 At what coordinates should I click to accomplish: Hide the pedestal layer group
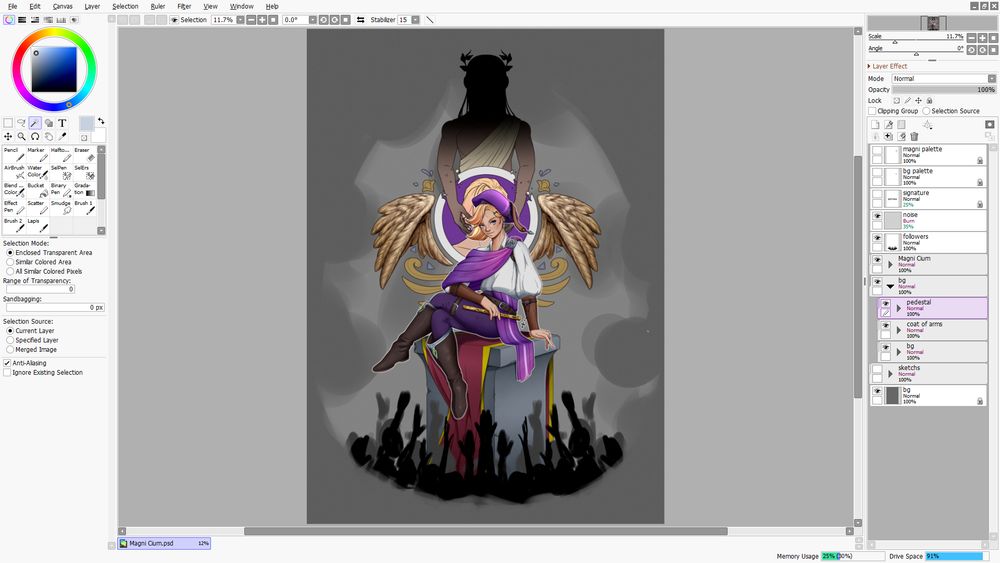click(x=886, y=304)
